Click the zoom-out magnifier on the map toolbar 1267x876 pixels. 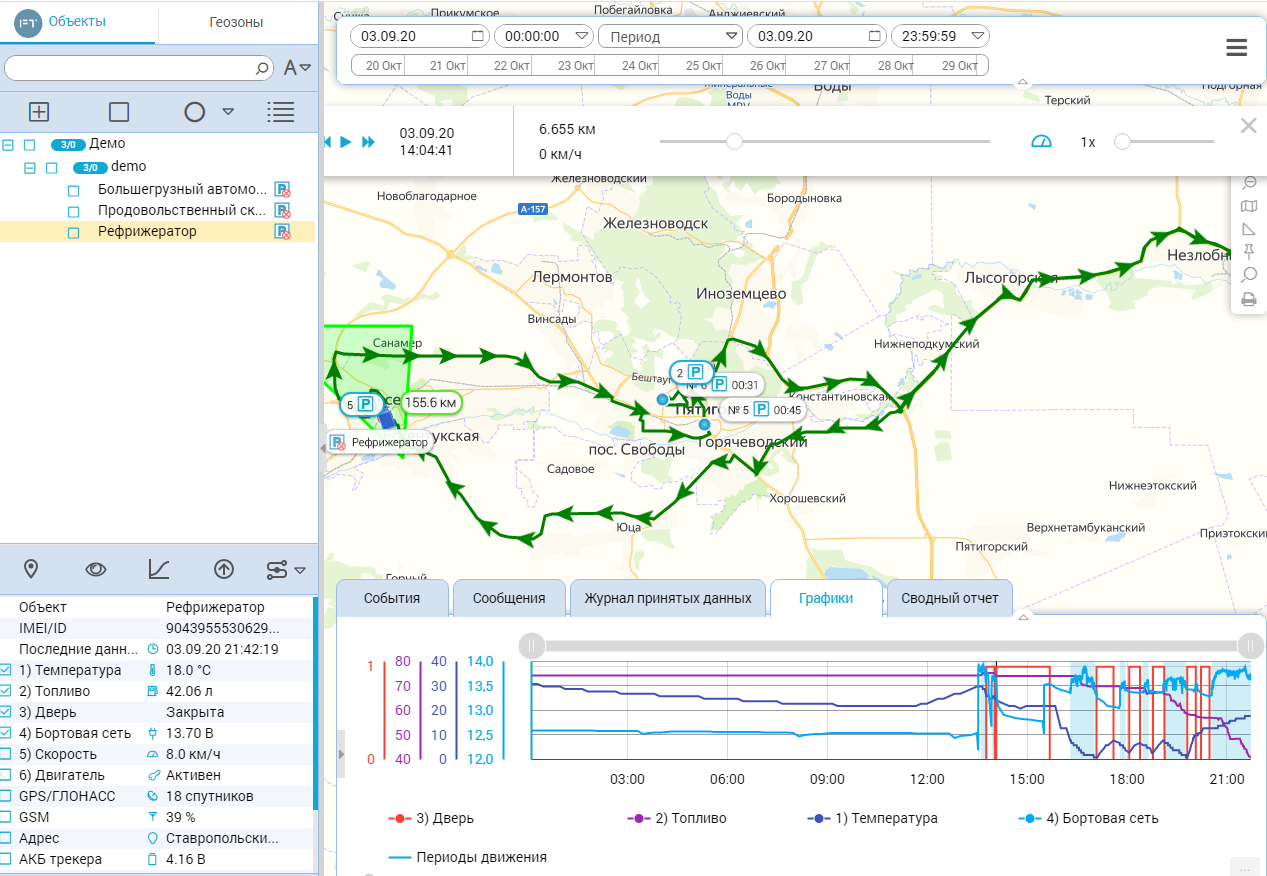1249,183
